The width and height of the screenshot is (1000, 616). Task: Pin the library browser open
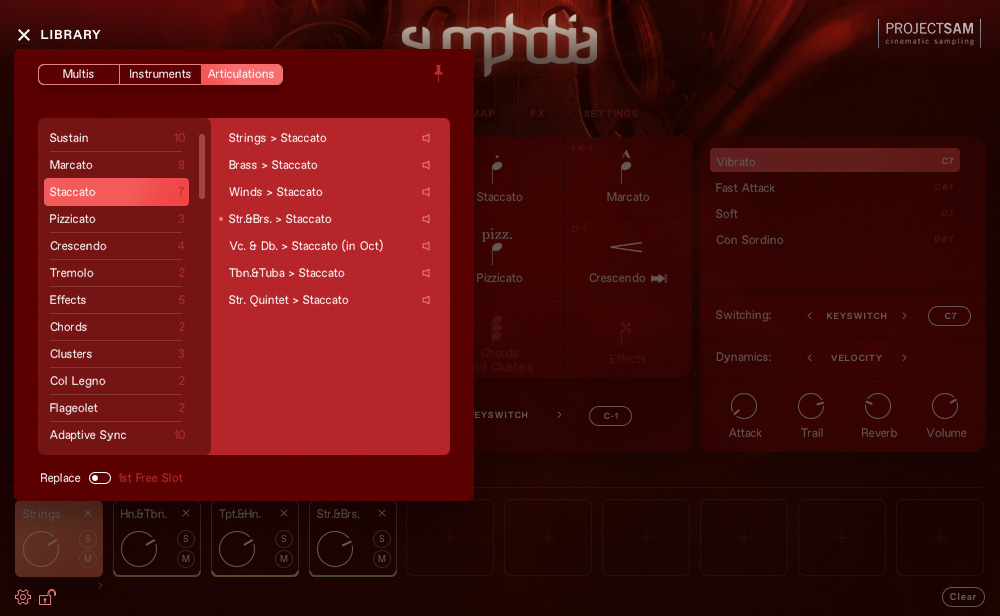[x=438, y=73]
